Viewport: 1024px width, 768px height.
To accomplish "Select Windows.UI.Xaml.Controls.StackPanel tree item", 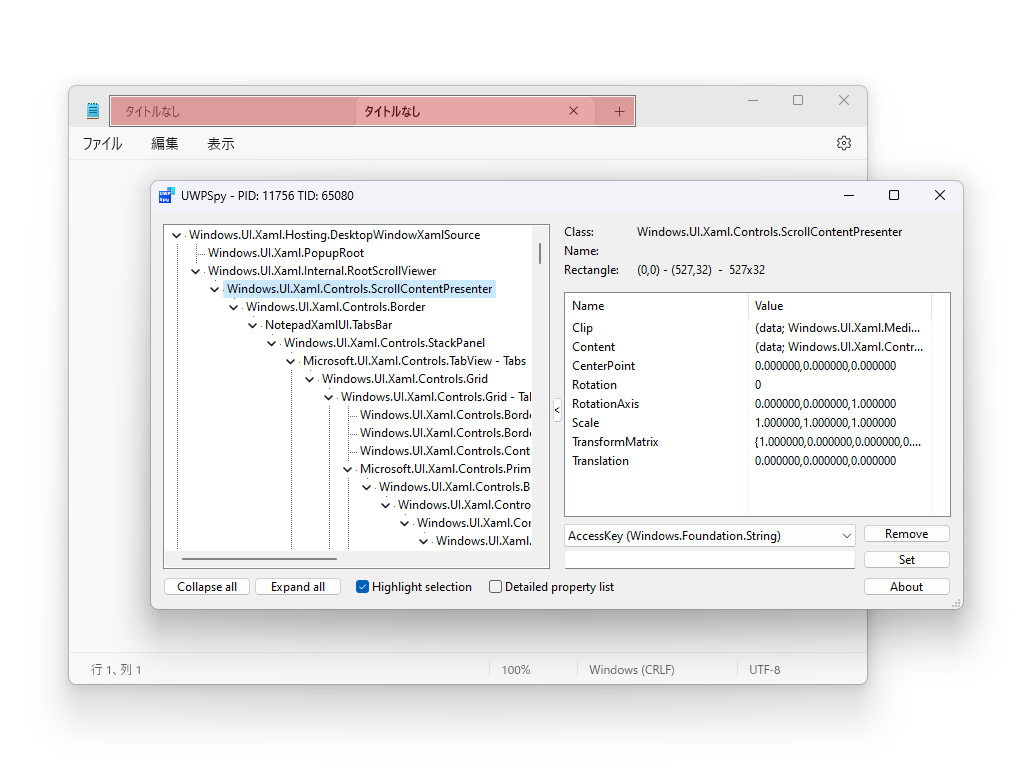I will tap(384, 343).
